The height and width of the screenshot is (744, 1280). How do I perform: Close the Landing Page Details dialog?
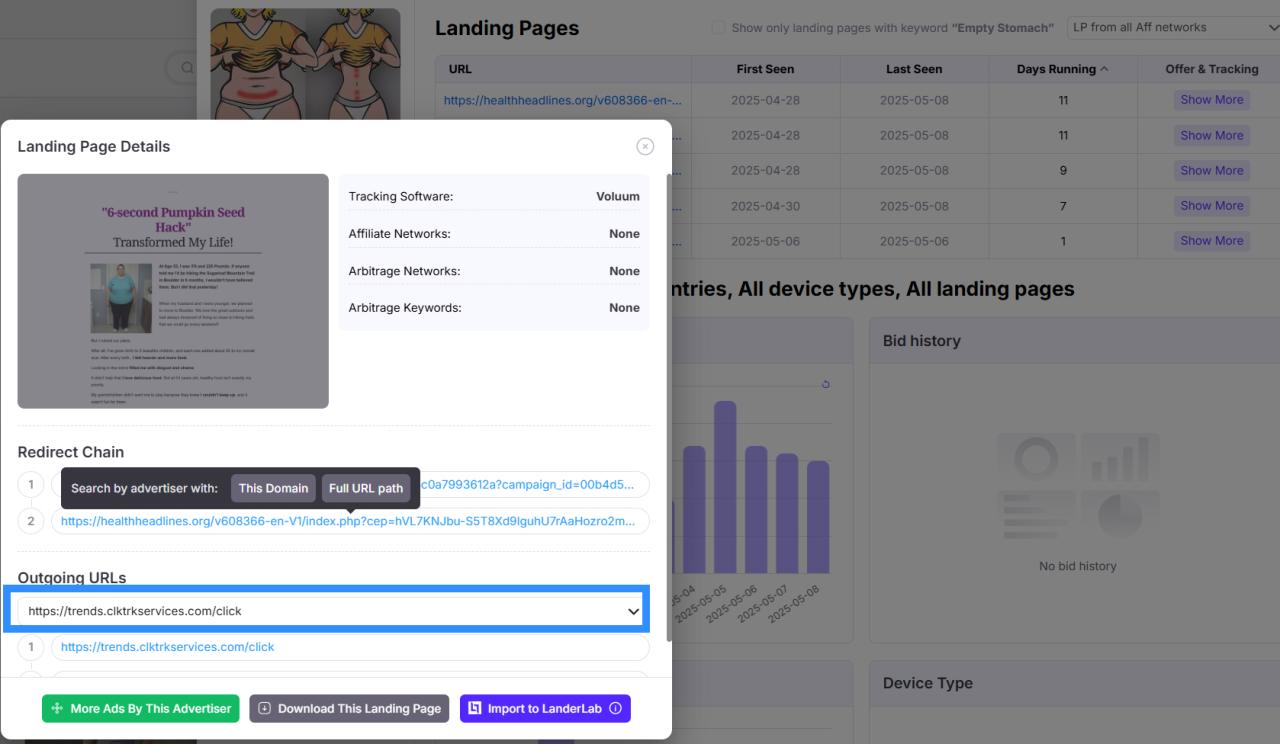pos(645,146)
